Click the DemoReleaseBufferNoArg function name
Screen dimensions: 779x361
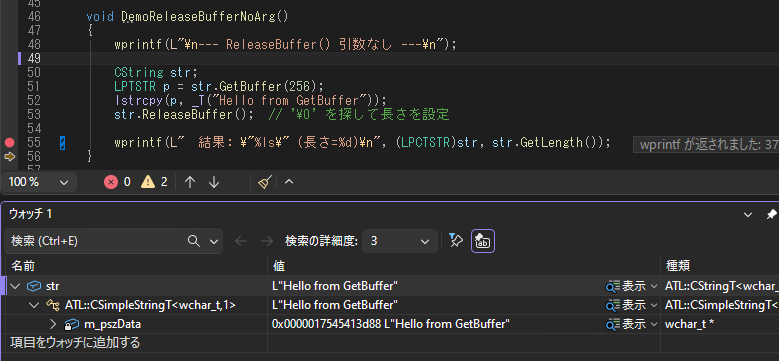[205, 17]
